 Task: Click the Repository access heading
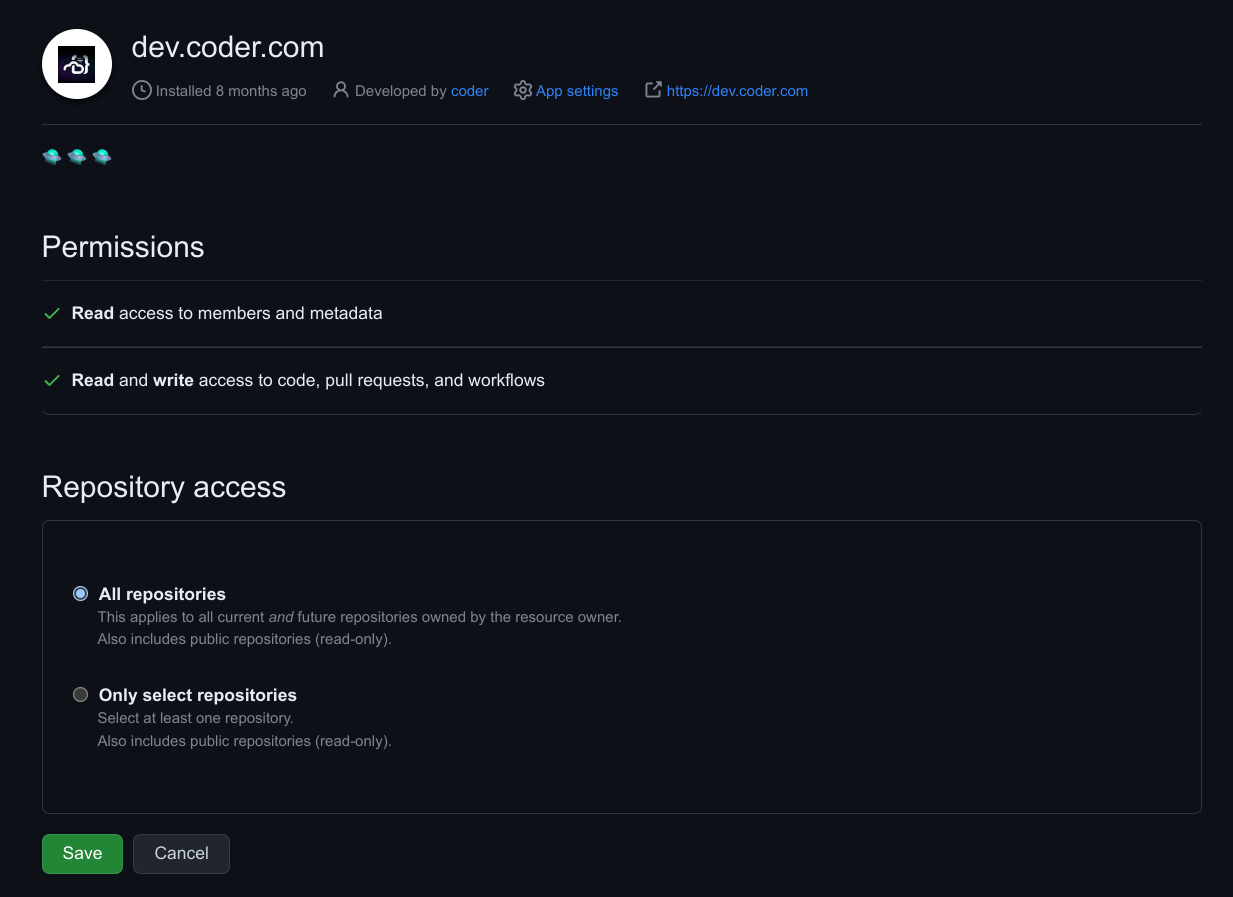[163, 487]
